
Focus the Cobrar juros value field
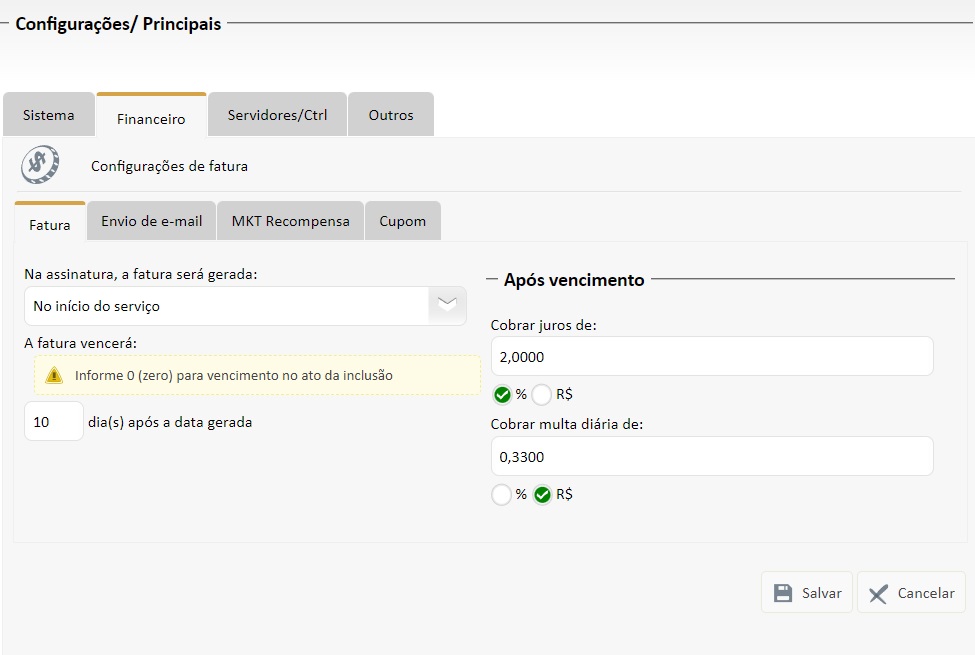point(711,356)
